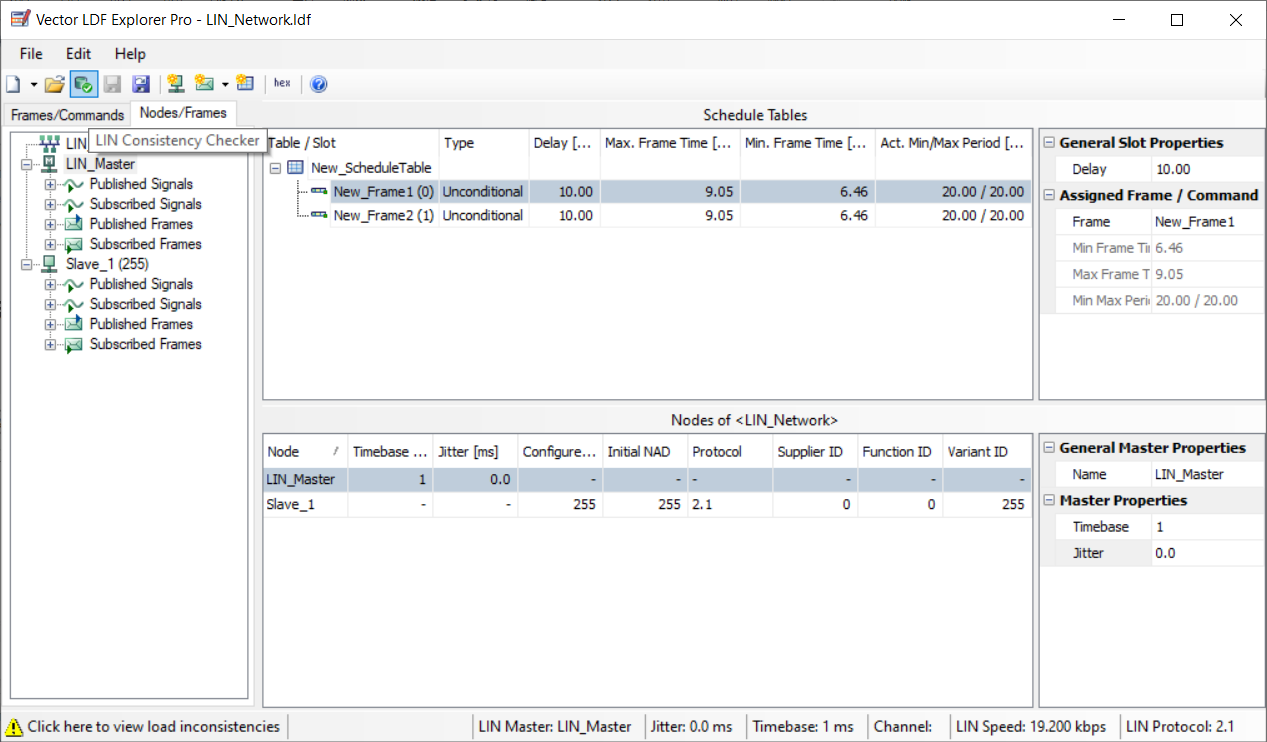The image size is (1267, 742).
Task: Open Help via blue question mark icon
Action: (319, 84)
